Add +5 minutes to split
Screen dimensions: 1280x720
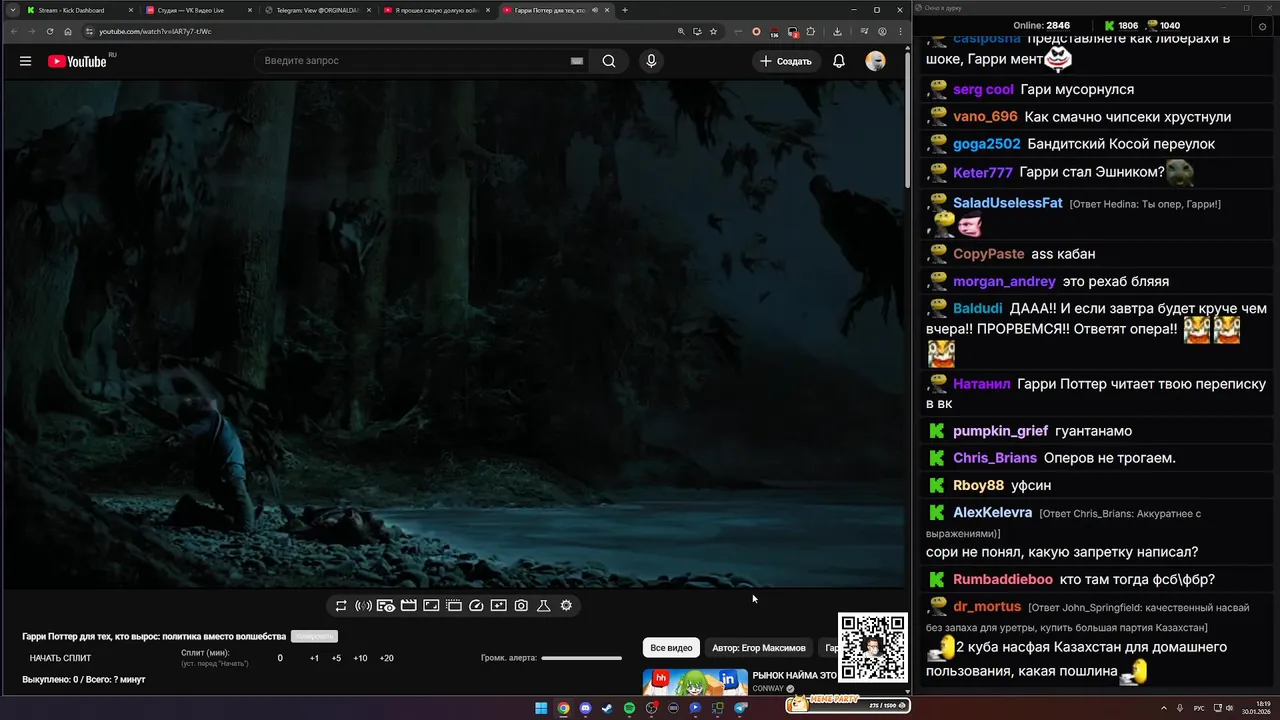point(336,658)
